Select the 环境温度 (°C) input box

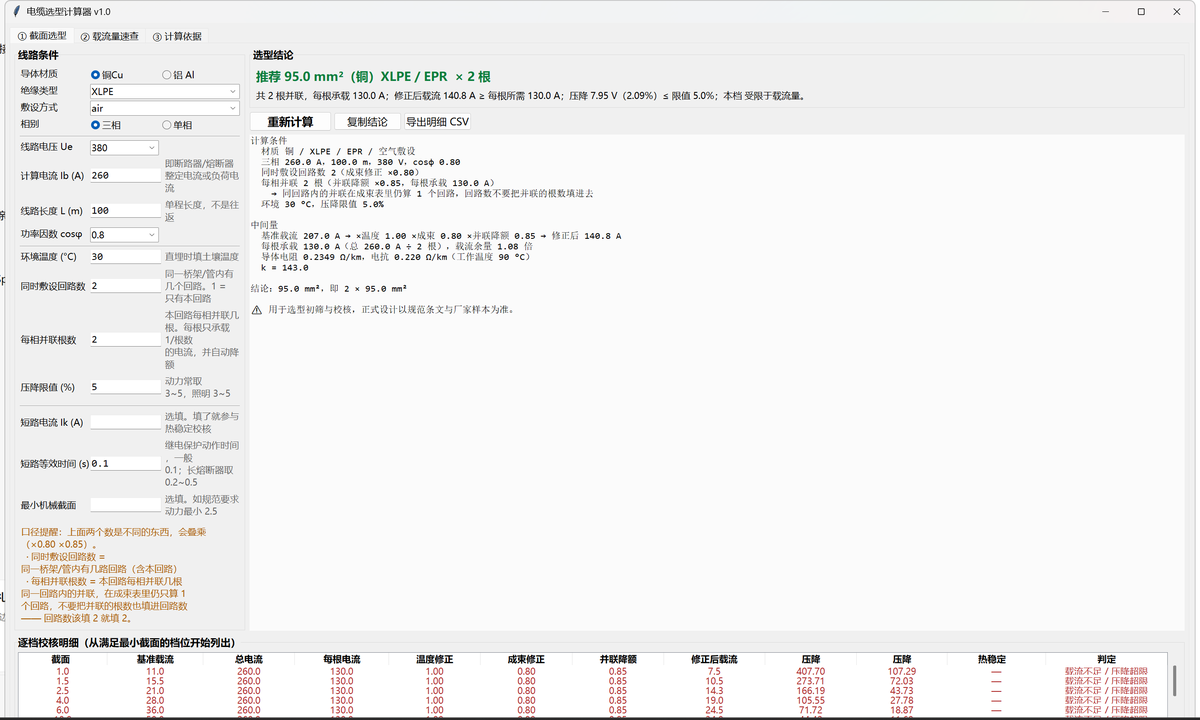point(125,257)
